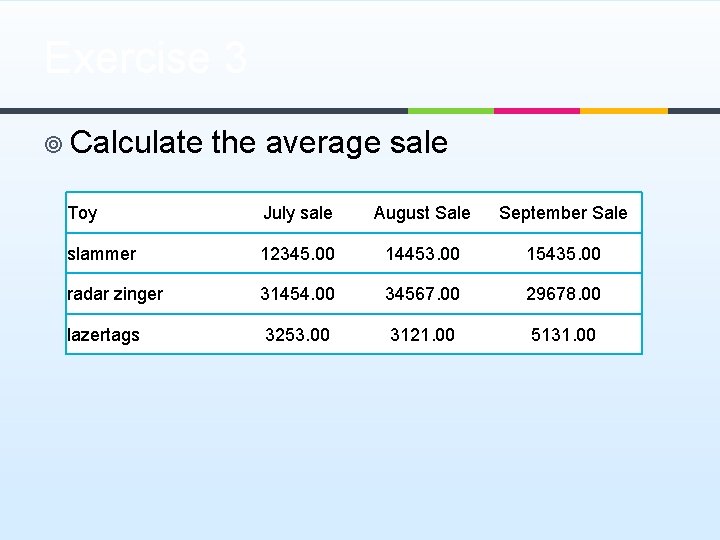
Task: Select the cell containing 5131.00
Action: click(x=563, y=335)
